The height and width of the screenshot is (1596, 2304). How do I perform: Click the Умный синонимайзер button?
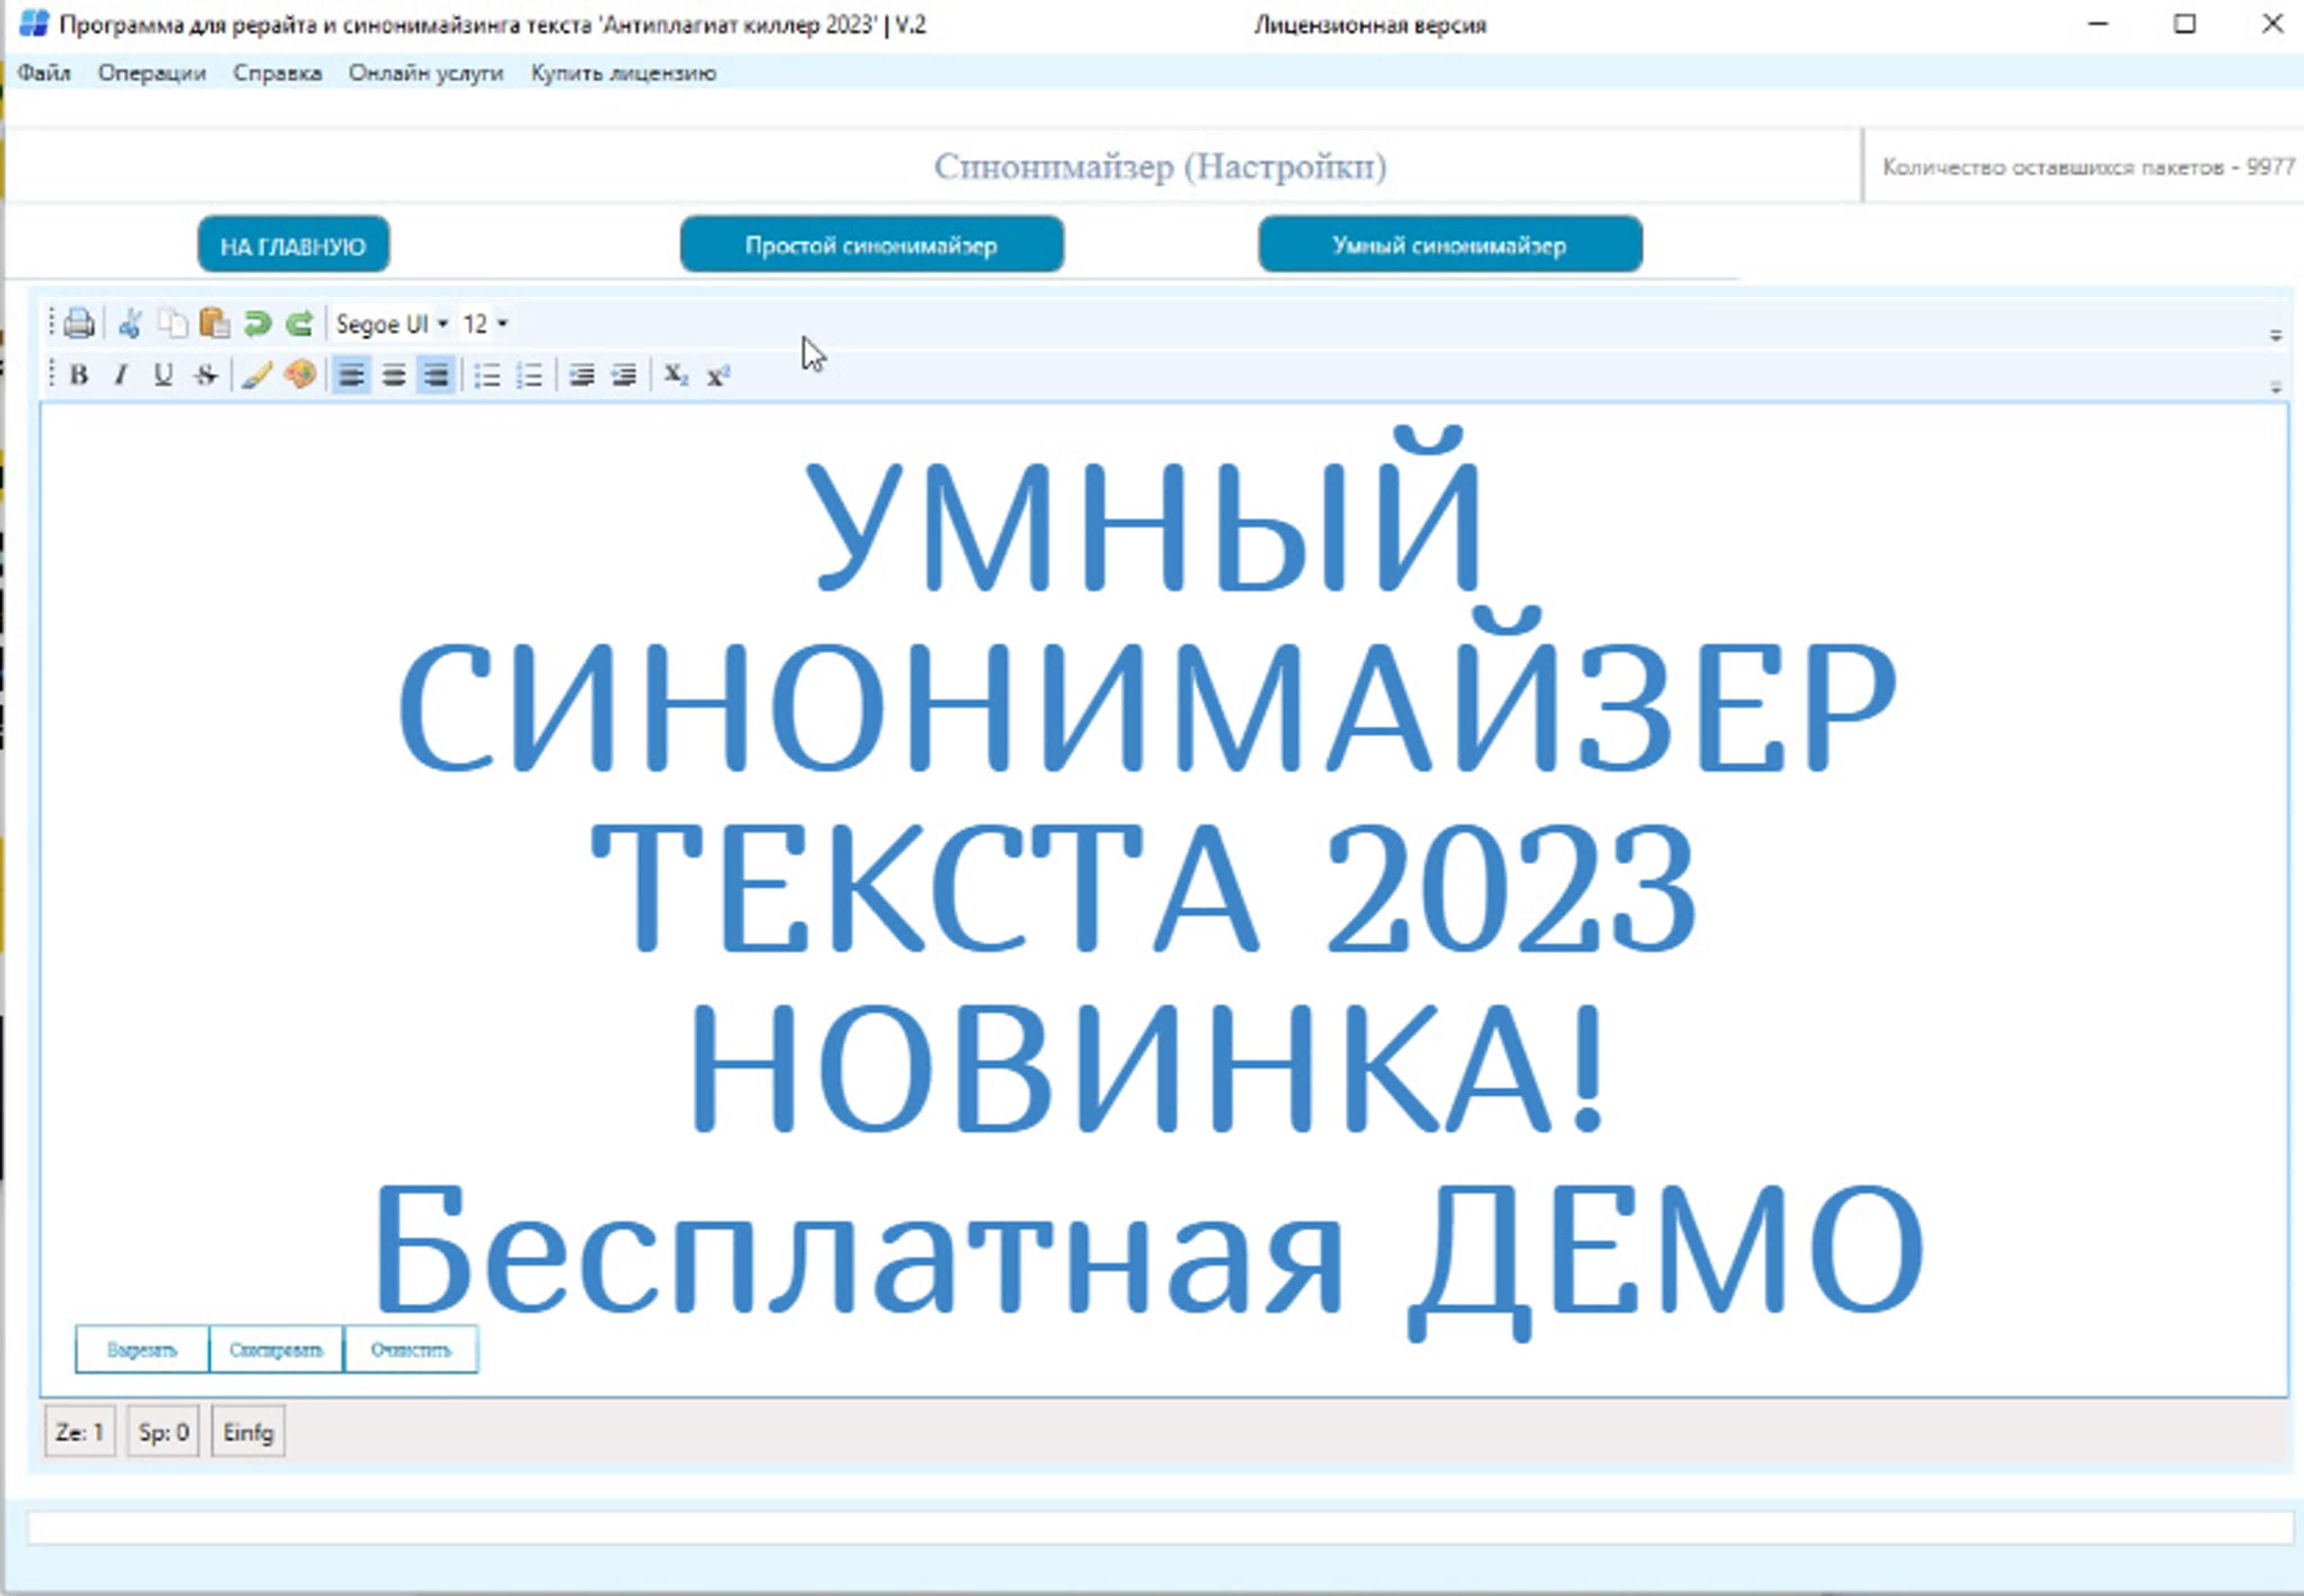[1449, 246]
